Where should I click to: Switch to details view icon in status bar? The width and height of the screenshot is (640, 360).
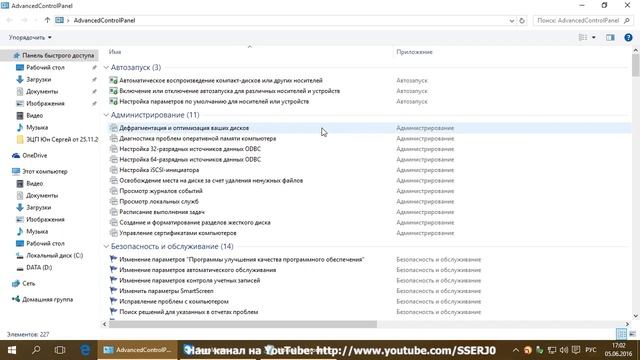(621, 334)
